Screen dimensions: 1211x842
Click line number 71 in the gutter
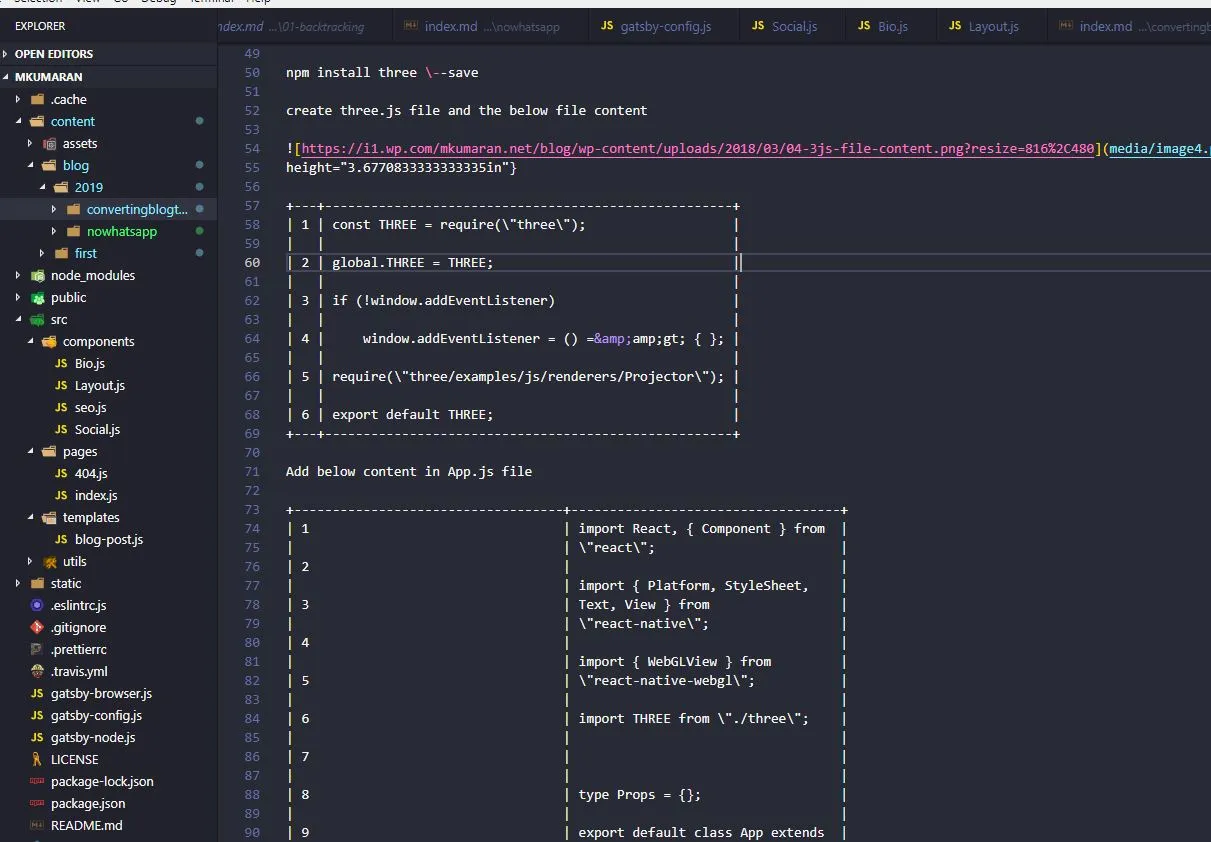click(252, 471)
